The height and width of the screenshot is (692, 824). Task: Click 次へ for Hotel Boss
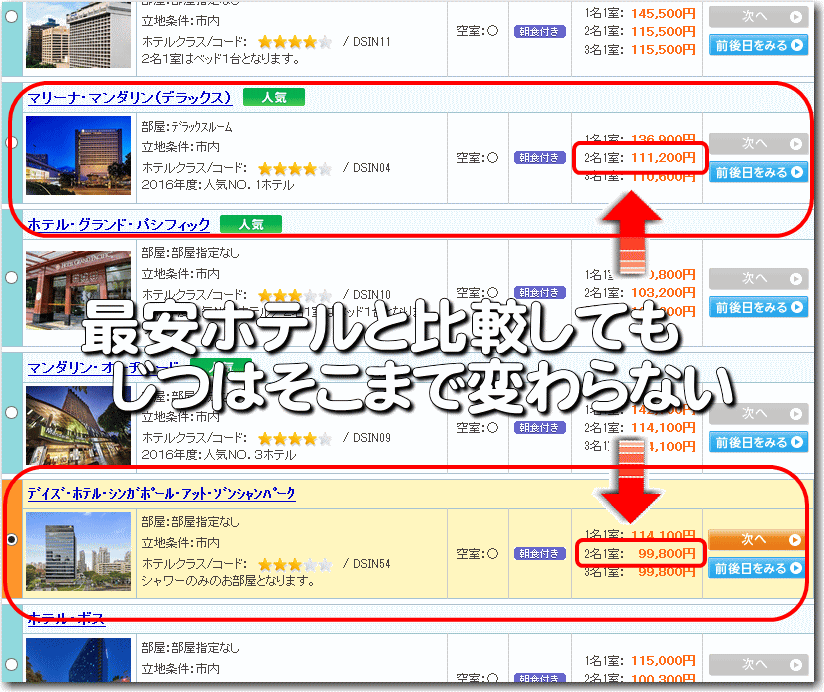click(758, 665)
